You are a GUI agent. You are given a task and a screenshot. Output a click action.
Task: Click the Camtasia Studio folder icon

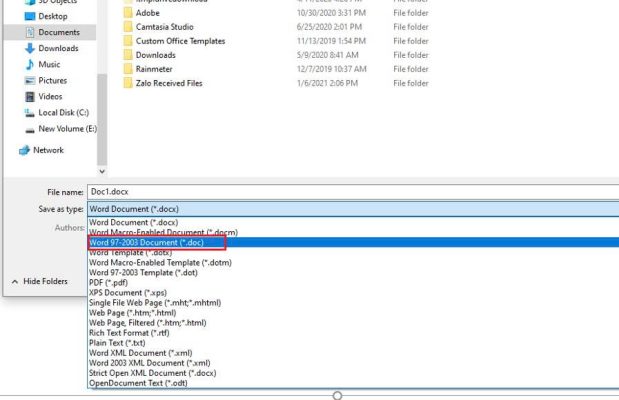128,27
